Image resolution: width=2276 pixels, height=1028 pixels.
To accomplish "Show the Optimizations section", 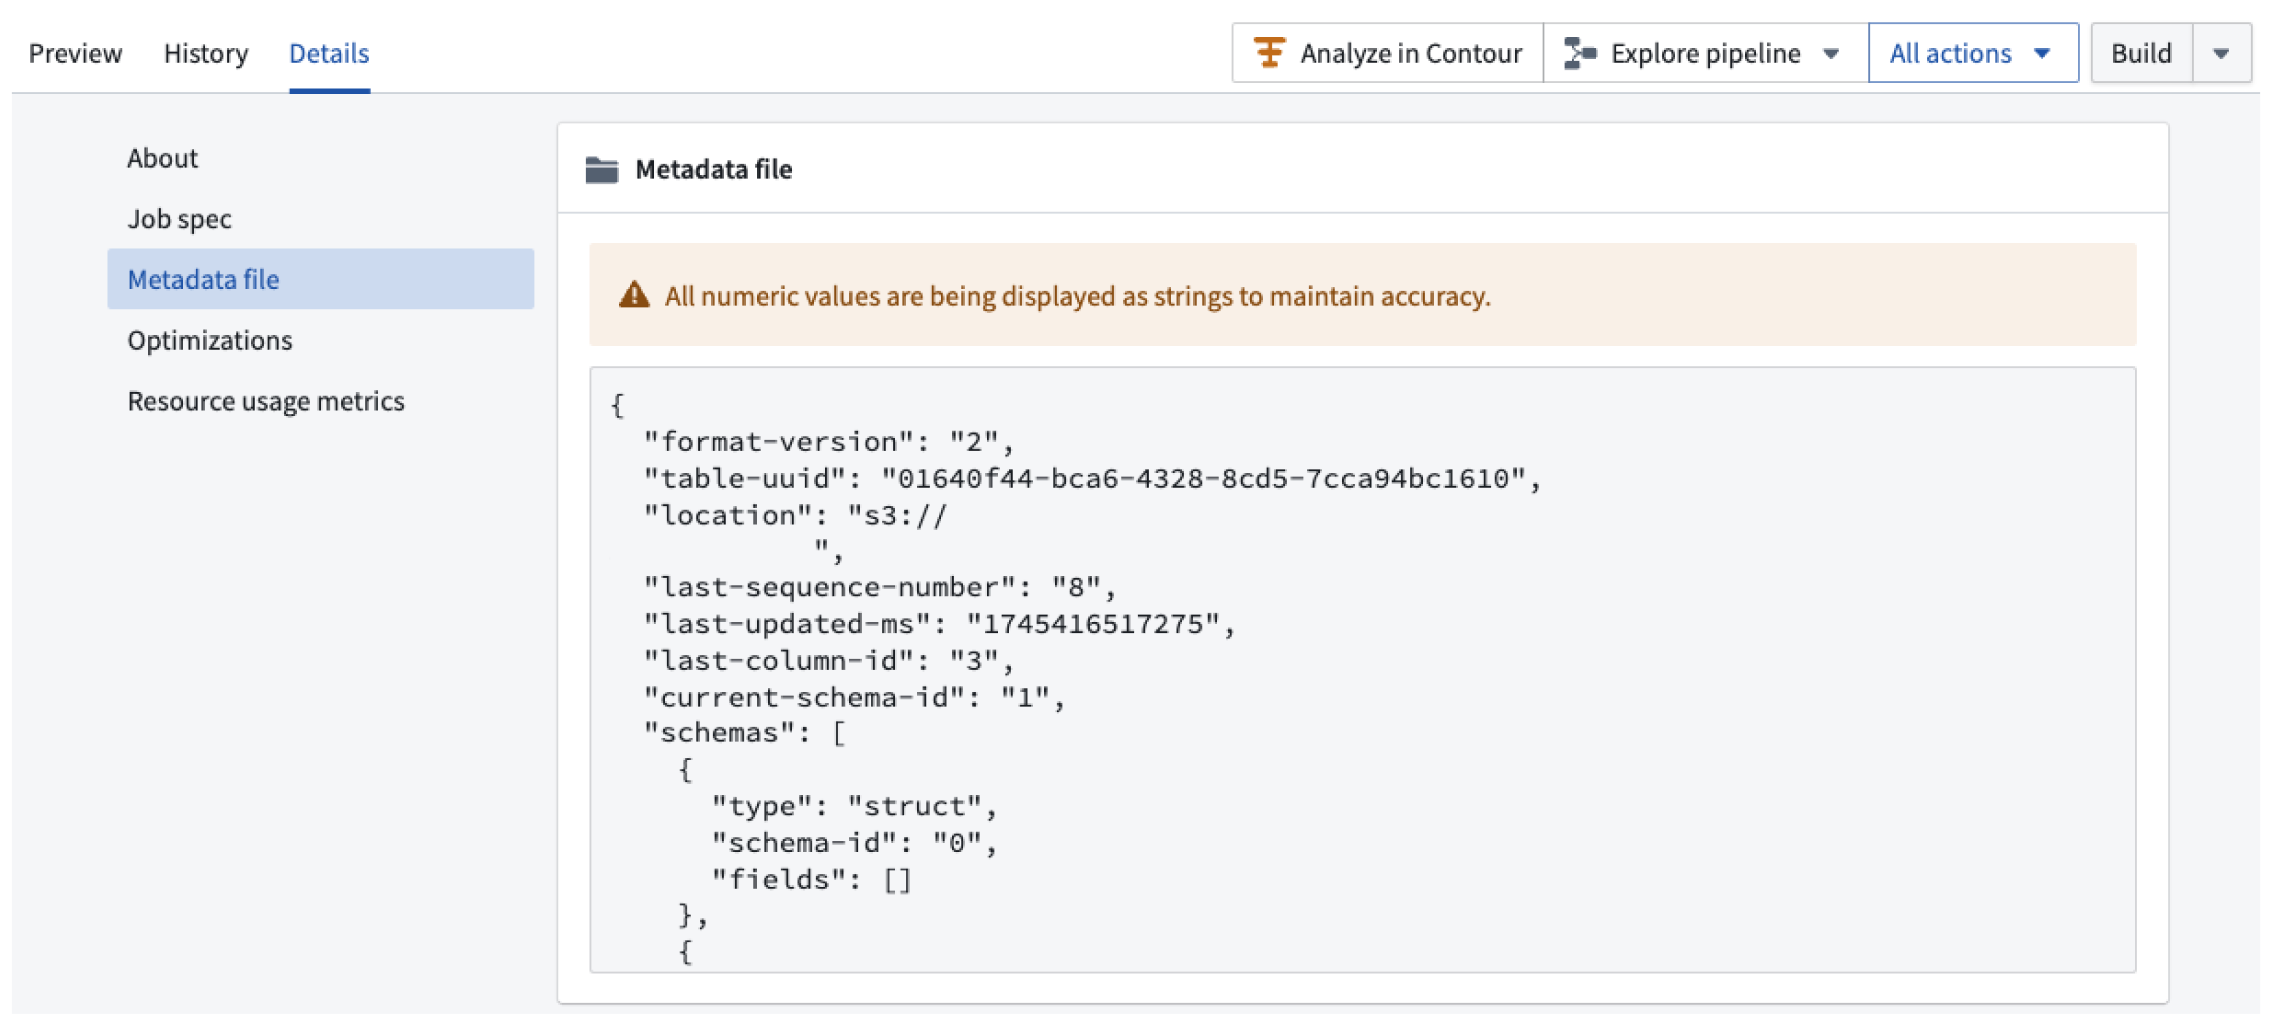I will coord(210,341).
